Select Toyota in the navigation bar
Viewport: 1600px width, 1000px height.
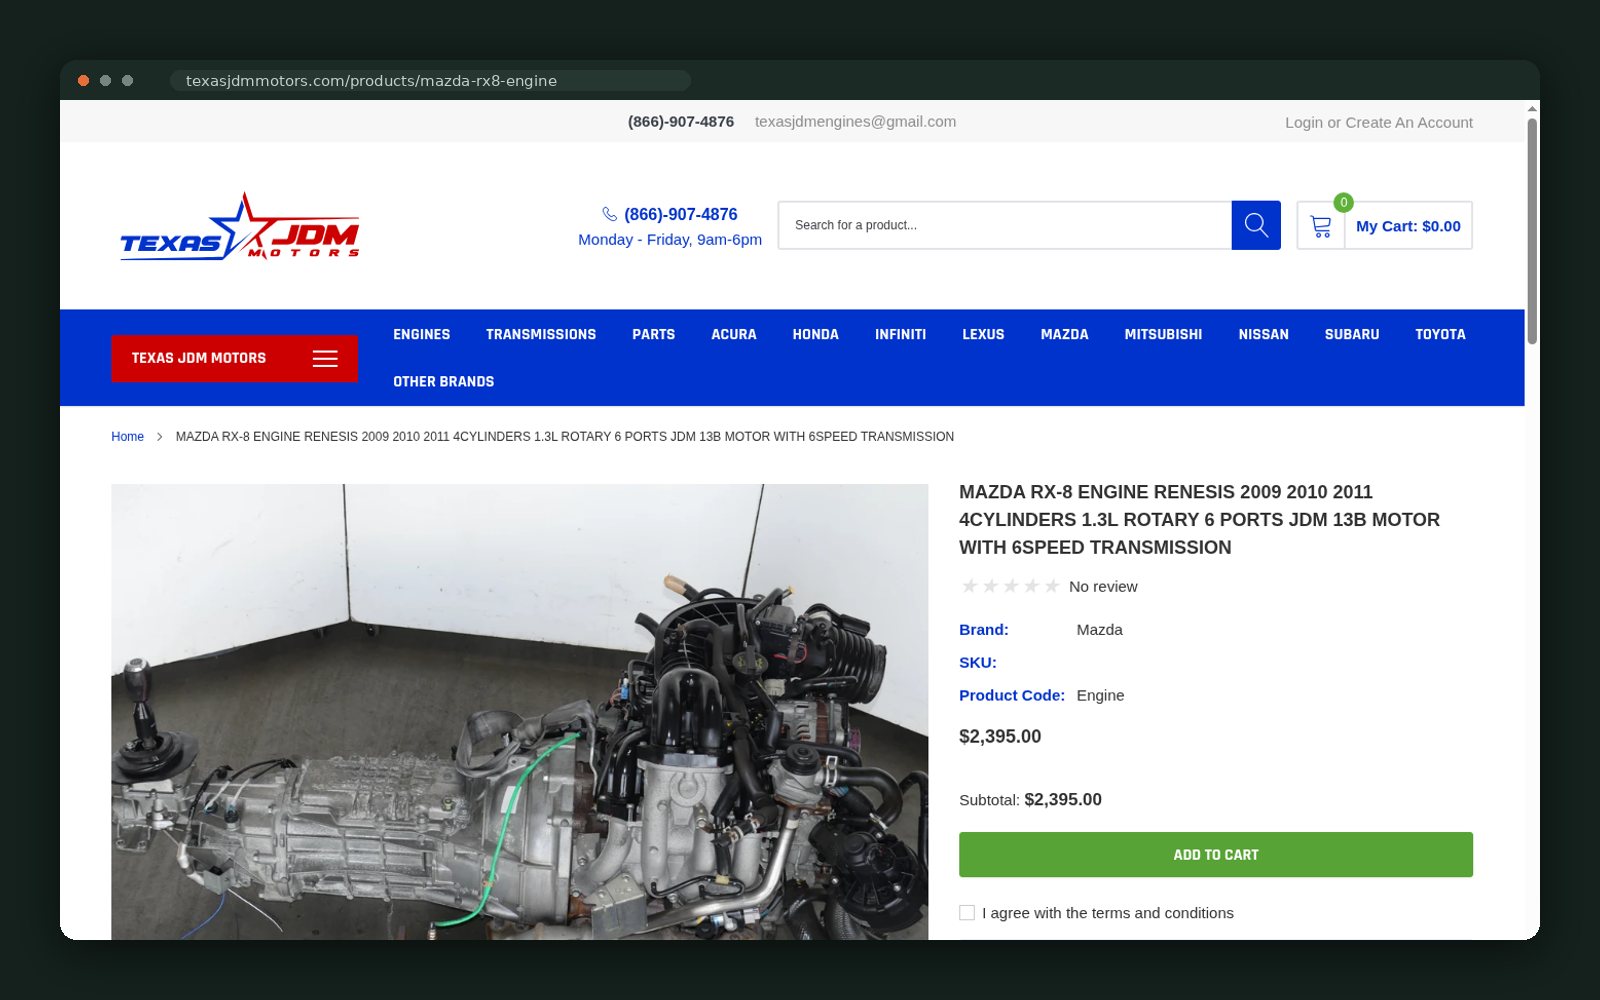click(1440, 334)
